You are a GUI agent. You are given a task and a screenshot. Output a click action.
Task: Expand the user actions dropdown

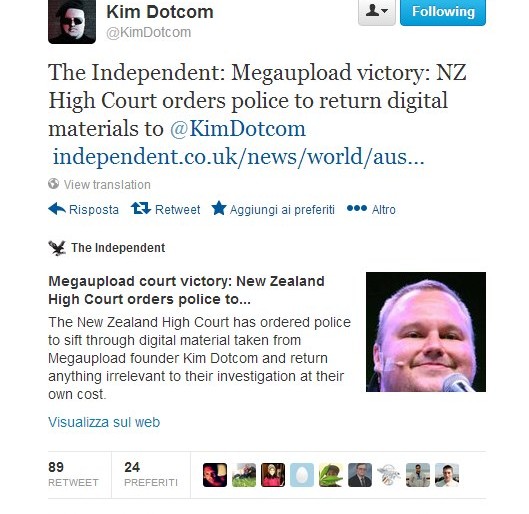pos(377,12)
